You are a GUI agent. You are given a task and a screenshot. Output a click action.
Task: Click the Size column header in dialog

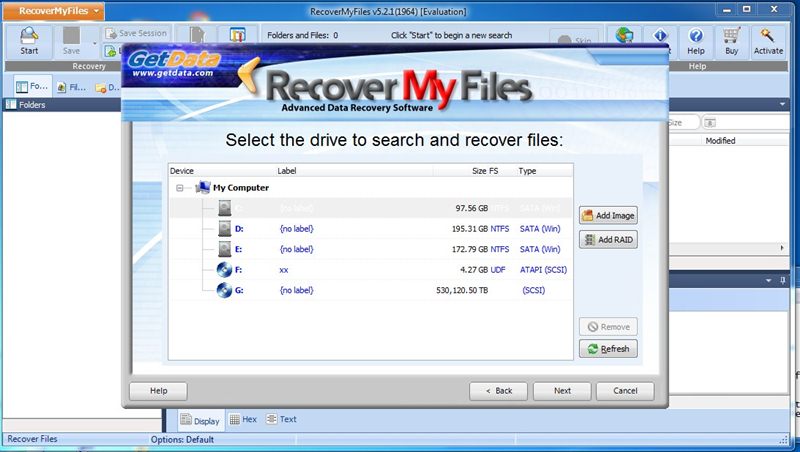click(479, 170)
